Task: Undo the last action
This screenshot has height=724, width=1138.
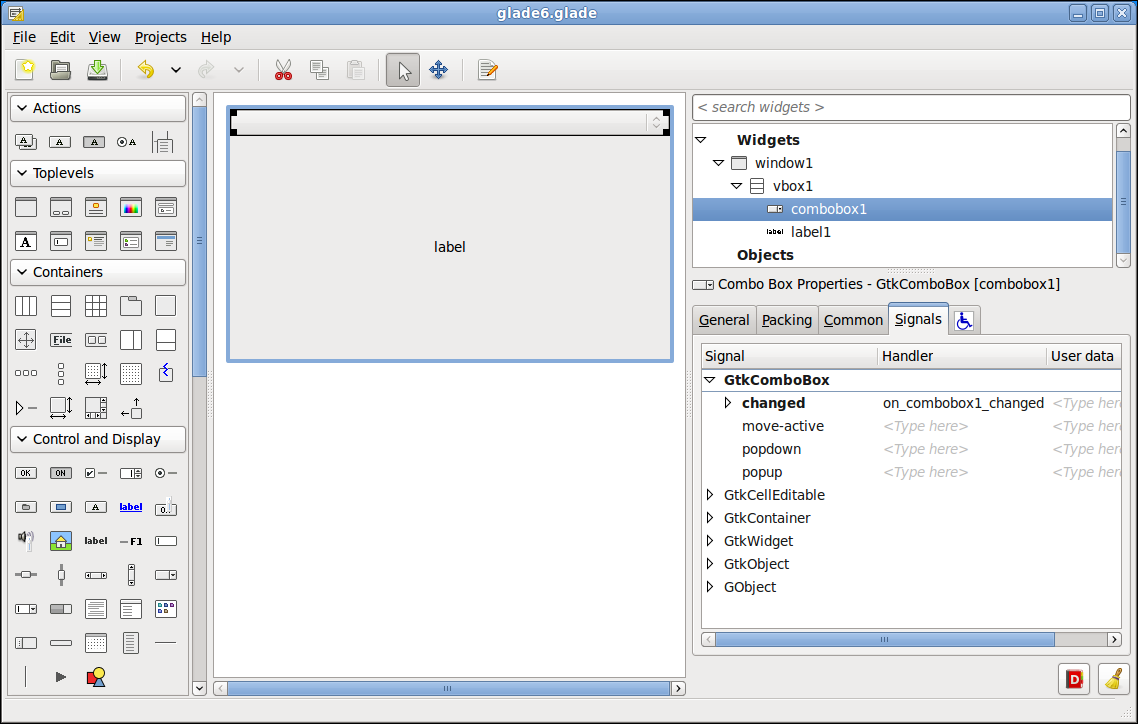Action: pyautogui.click(x=146, y=70)
